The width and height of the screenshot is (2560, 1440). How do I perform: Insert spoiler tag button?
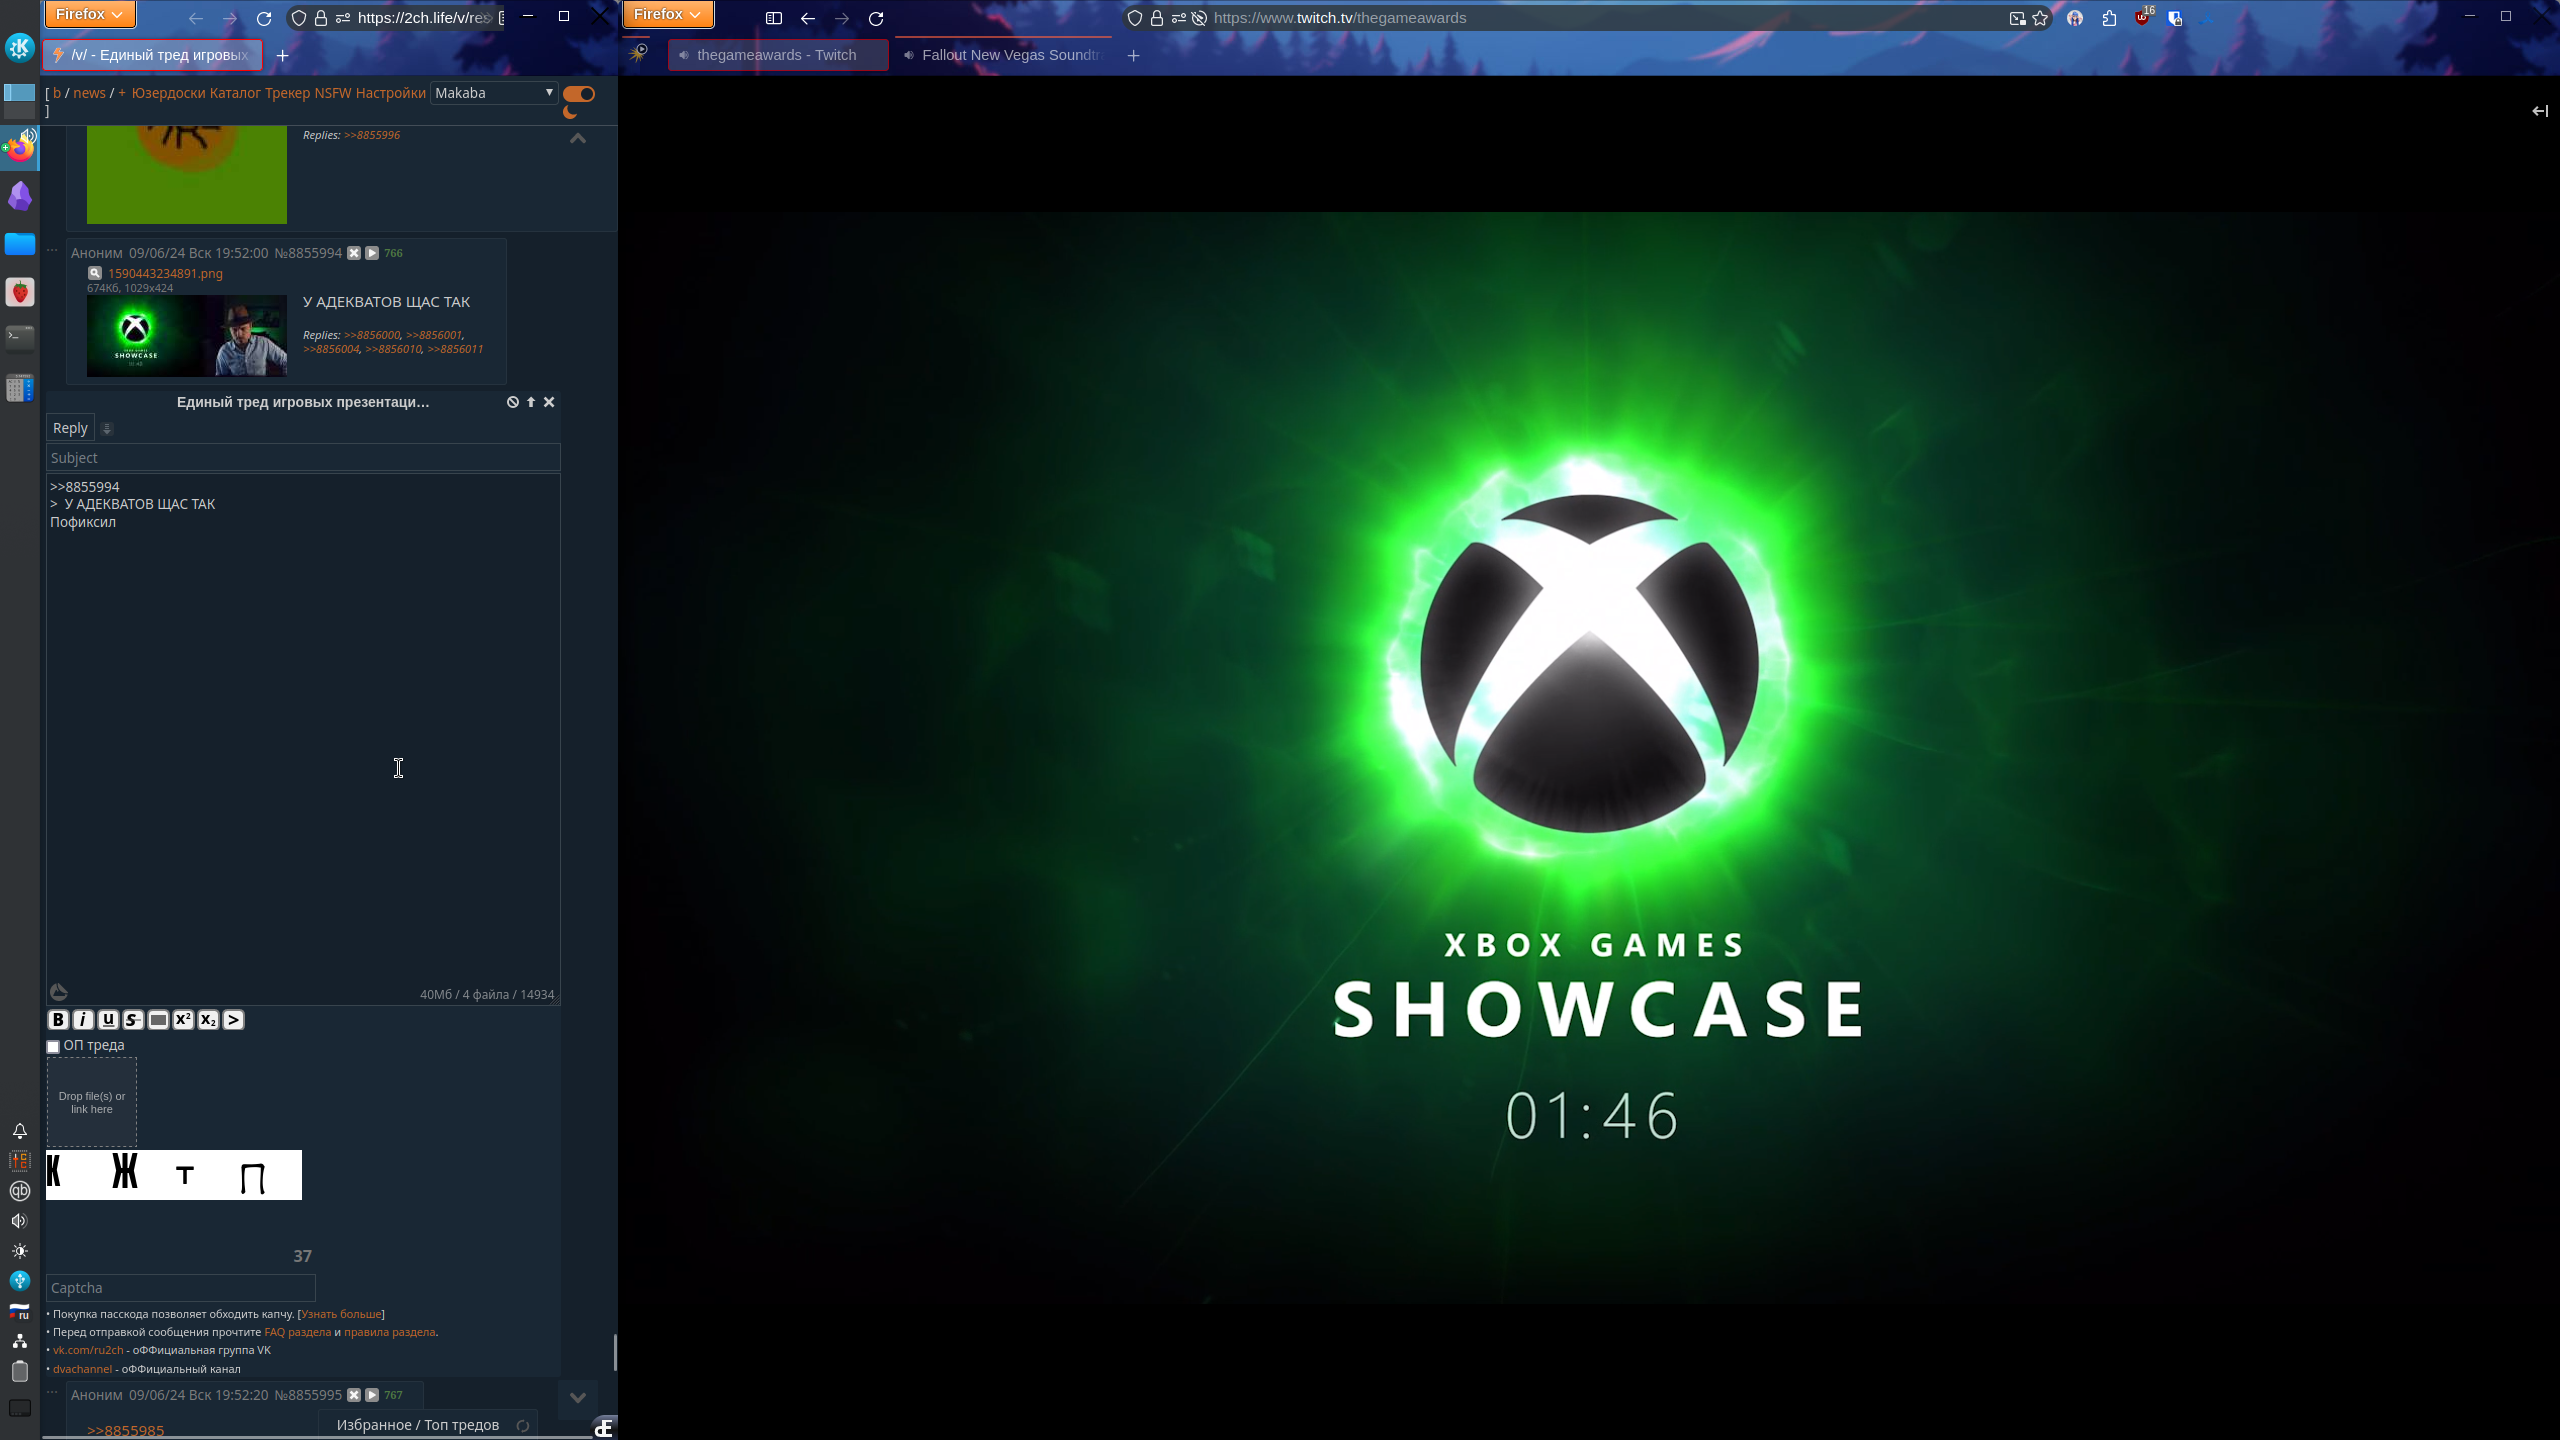point(158,1020)
